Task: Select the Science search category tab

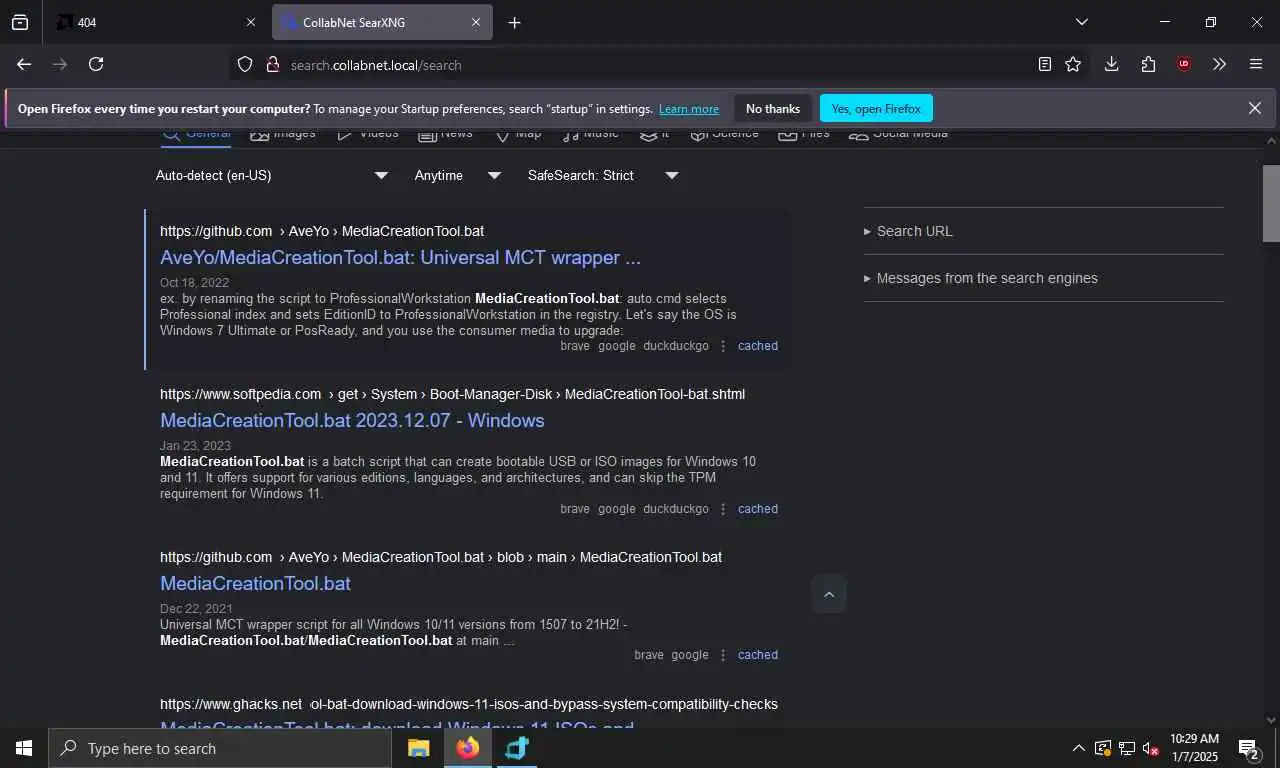Action: pyautogui.click(x=725, y=134)
